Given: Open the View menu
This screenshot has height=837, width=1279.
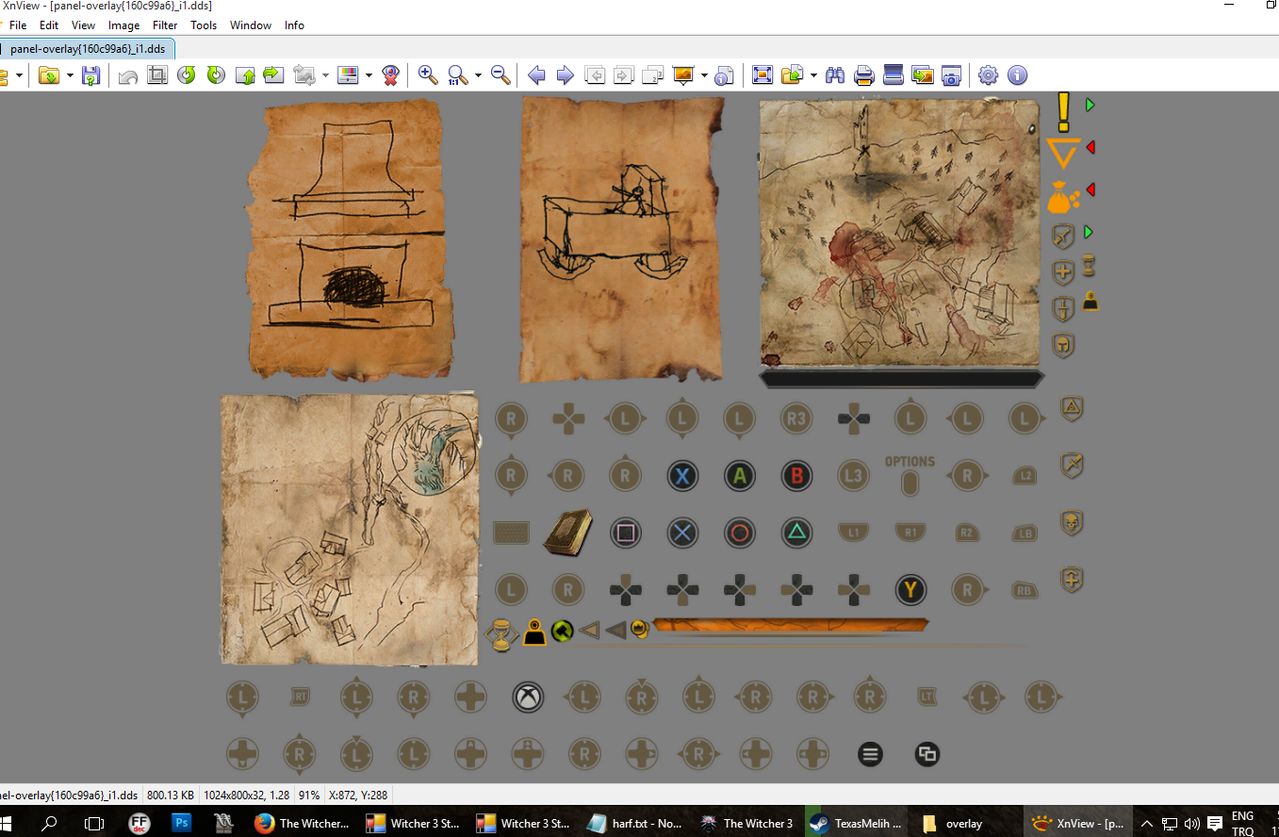Looking at the screenshot, I should point(84,25).
